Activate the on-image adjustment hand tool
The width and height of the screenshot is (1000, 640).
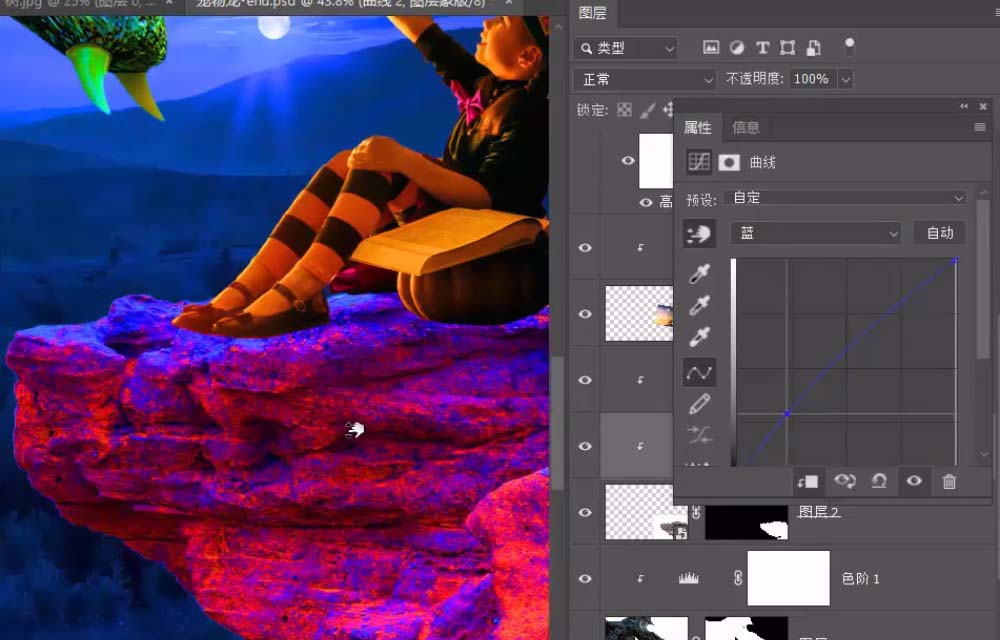(x=699, y=233)
